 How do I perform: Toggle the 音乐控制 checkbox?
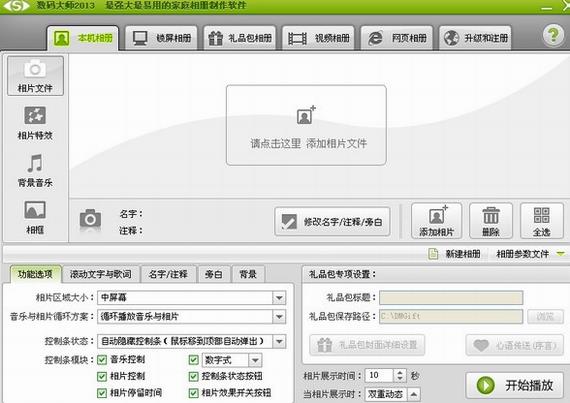click(x=102, y=360)
